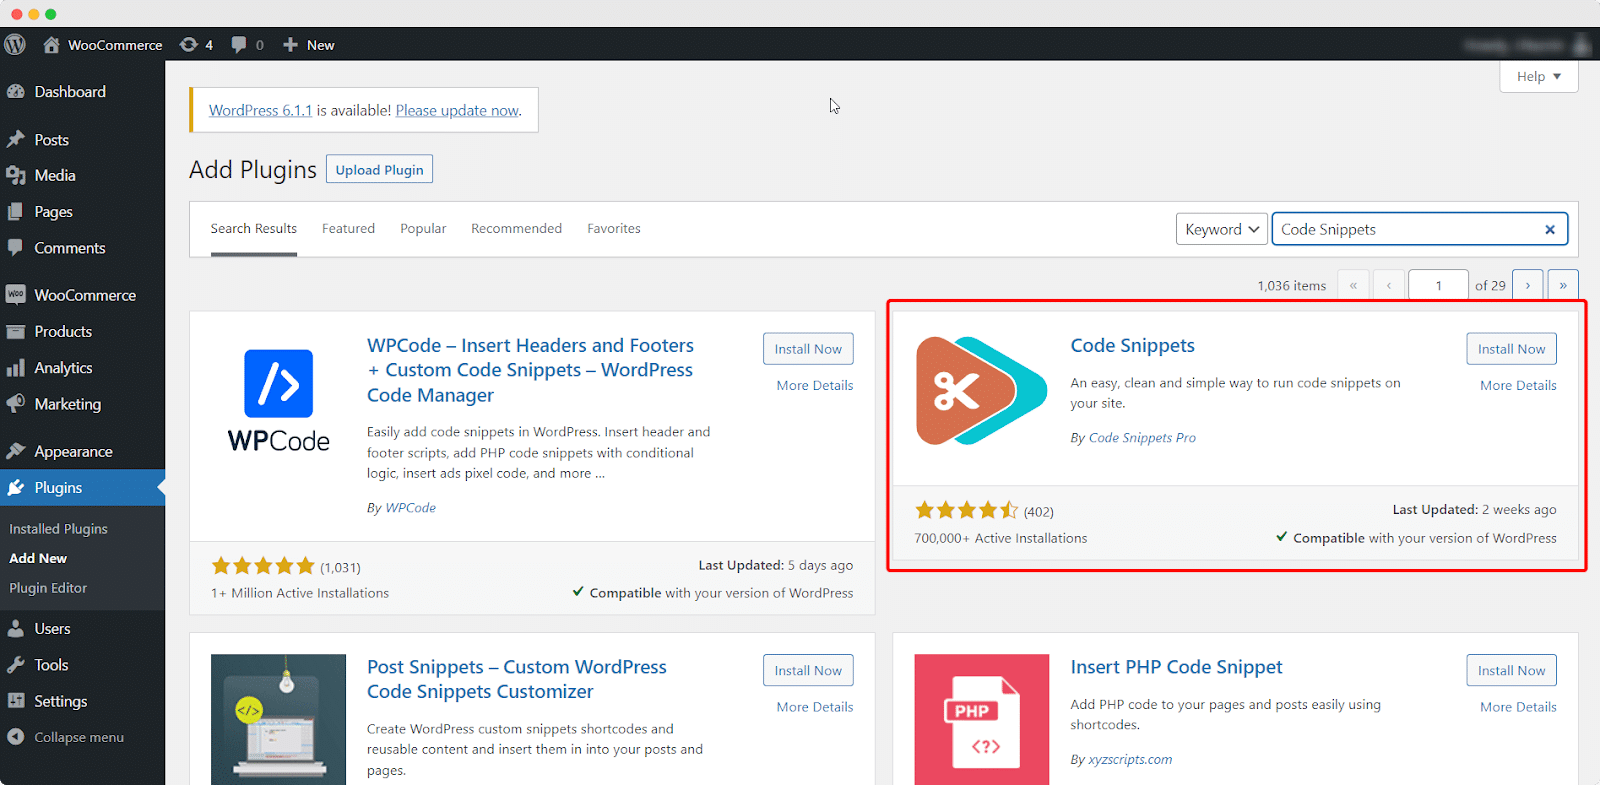Click the WordPress 6.1.1 link
Viewport: 1600px width, 785px height.
click(x=260, y=110)
